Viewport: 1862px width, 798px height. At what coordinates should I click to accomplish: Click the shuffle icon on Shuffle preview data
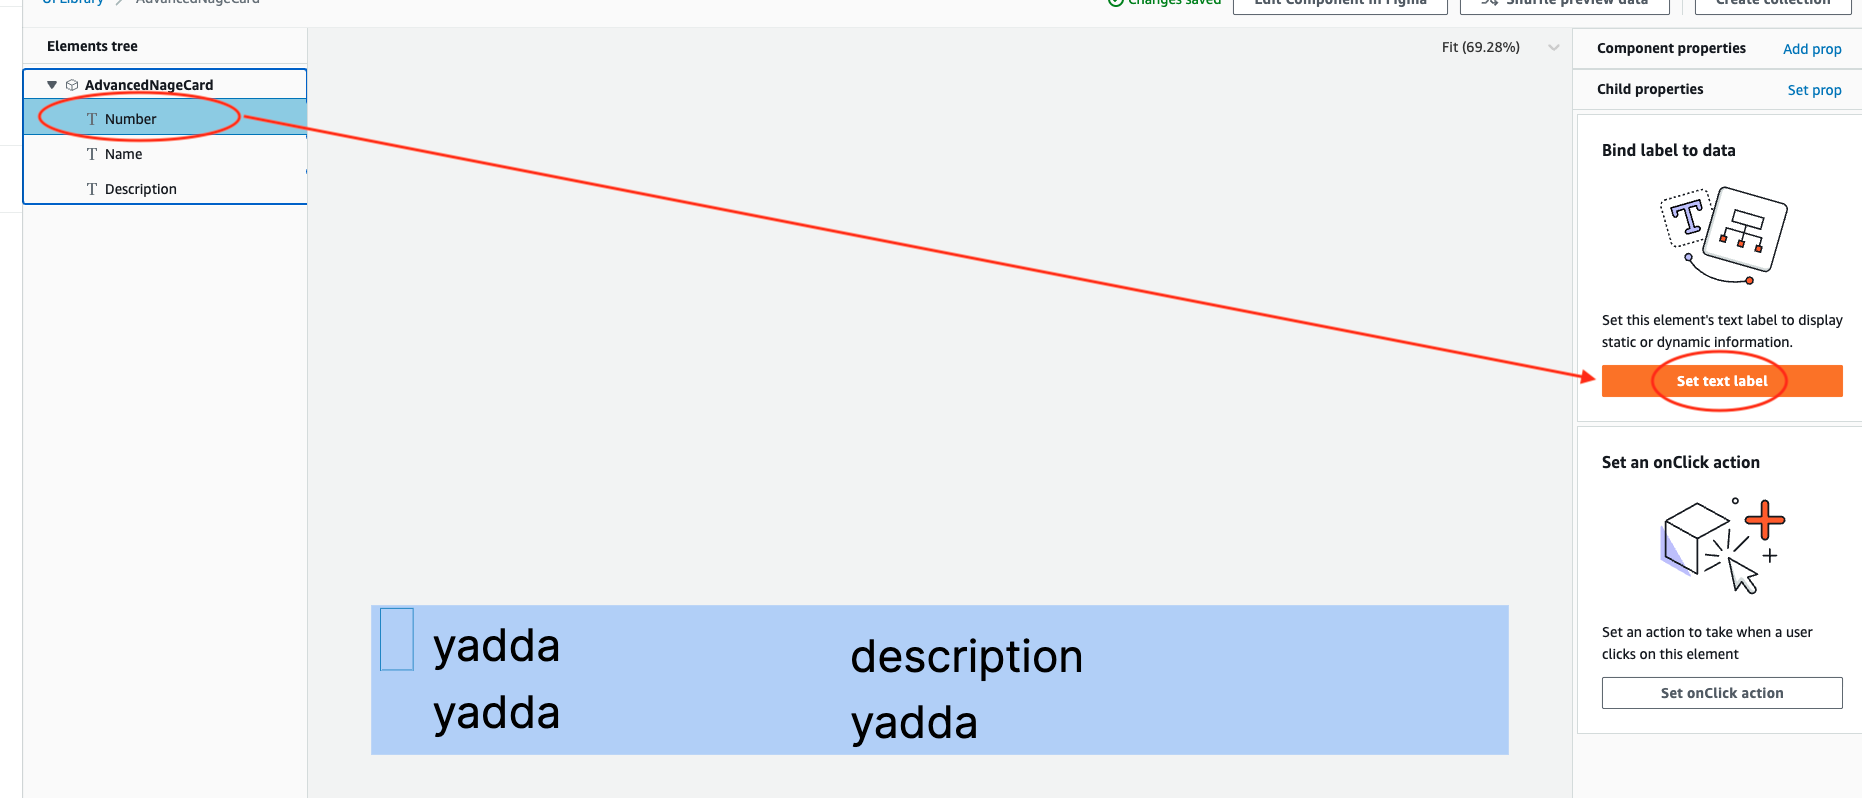coord(1487,2)
